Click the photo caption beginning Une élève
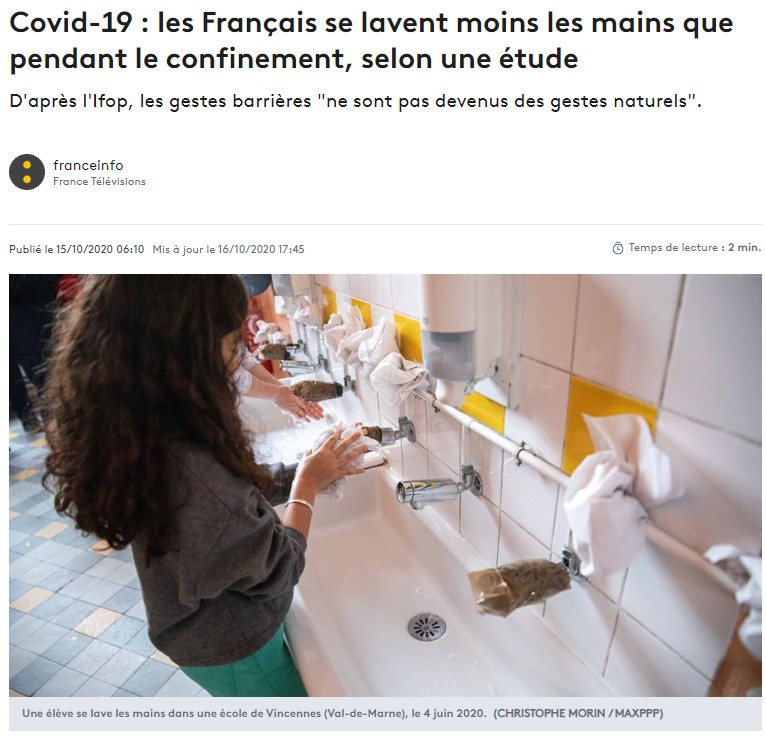Screen dimensions: 766x736 click(254, 713)
